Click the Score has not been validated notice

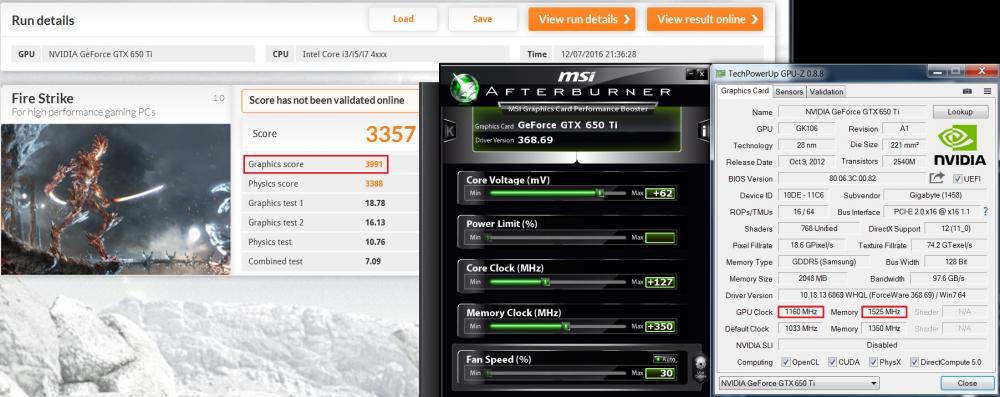(x=330, y=100)
